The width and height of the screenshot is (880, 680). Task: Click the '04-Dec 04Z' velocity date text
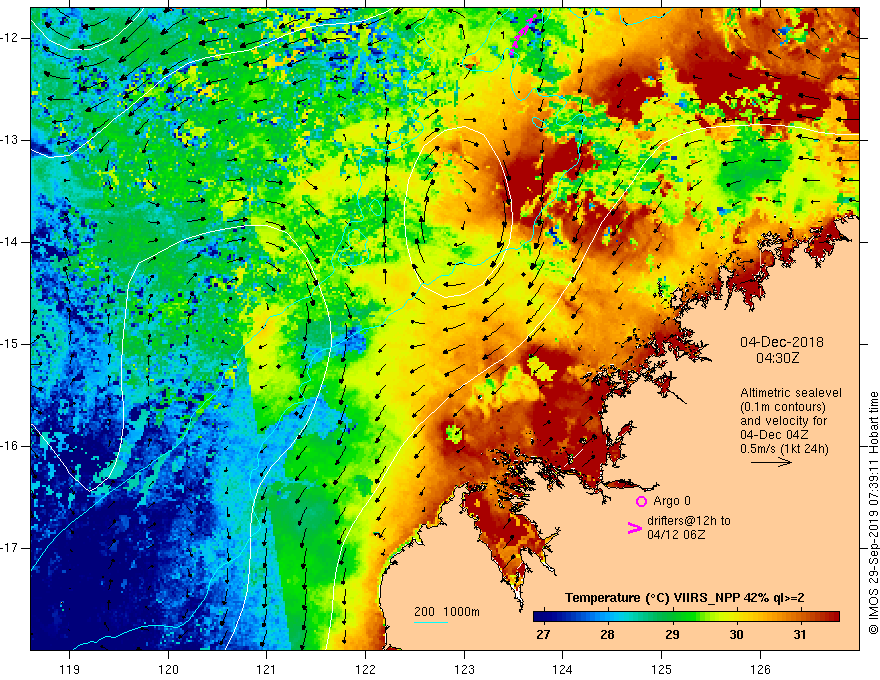775,435
